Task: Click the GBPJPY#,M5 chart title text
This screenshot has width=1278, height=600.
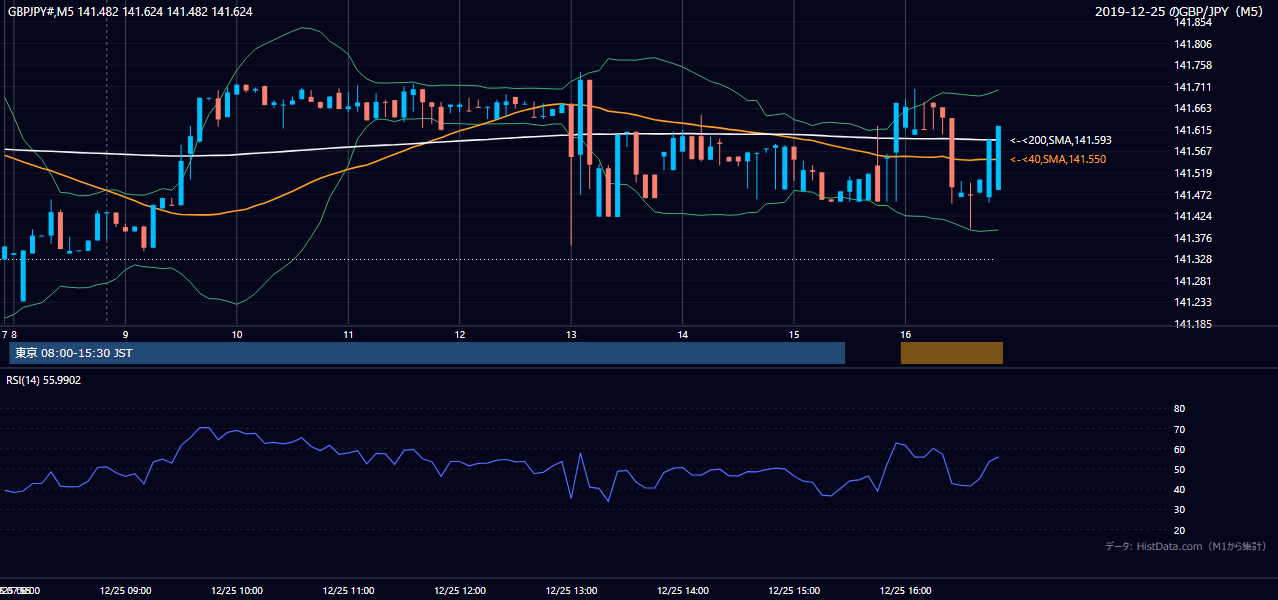Action: point(130,12)
